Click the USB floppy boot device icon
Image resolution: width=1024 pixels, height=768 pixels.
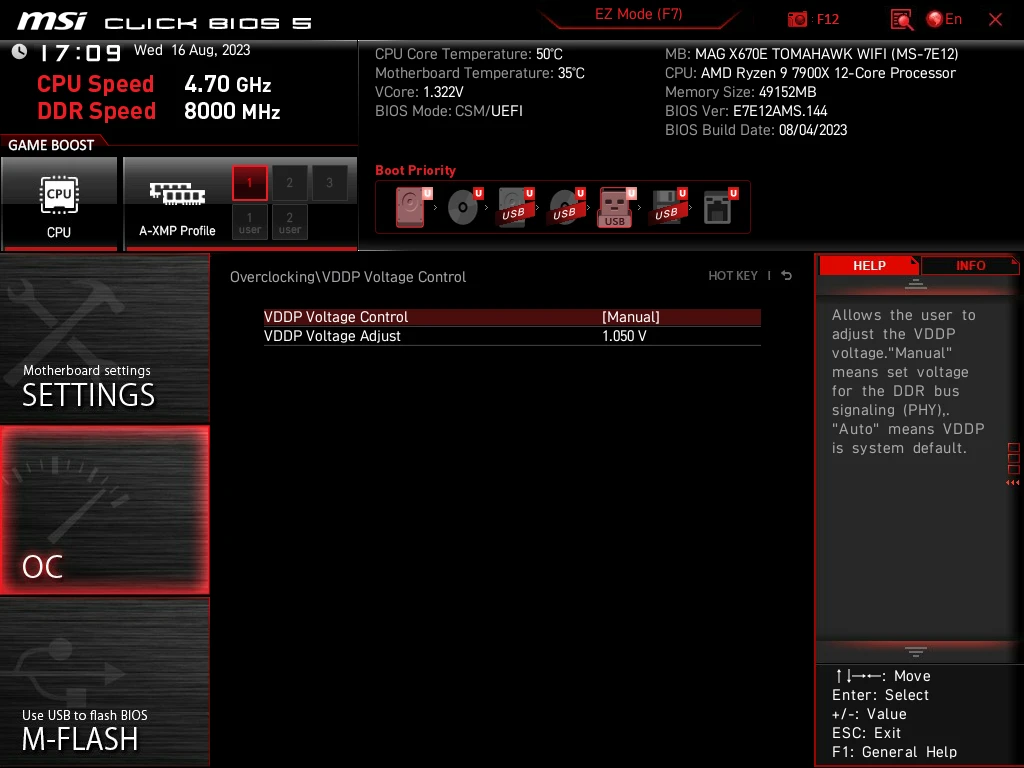pos(668,207)
